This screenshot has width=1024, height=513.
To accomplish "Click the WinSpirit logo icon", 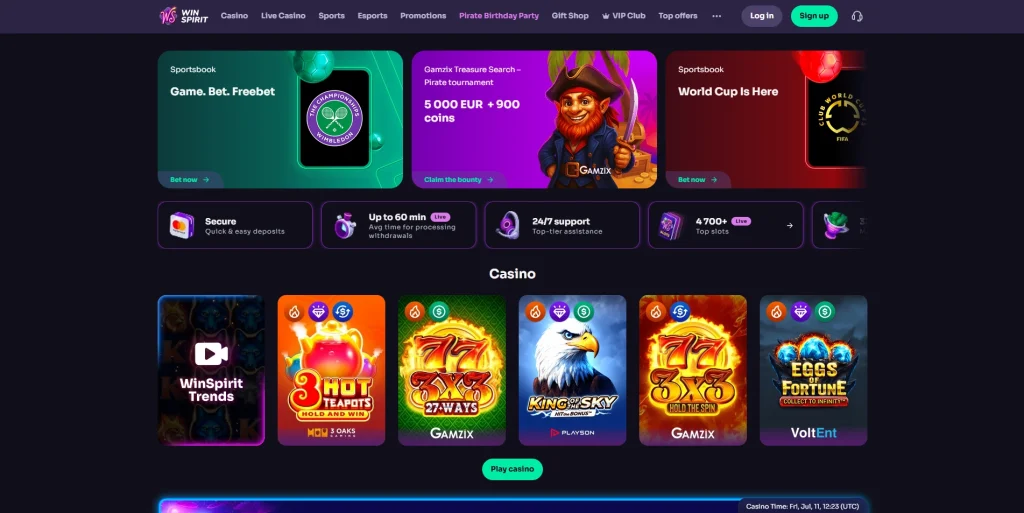I will click(168, 16).
